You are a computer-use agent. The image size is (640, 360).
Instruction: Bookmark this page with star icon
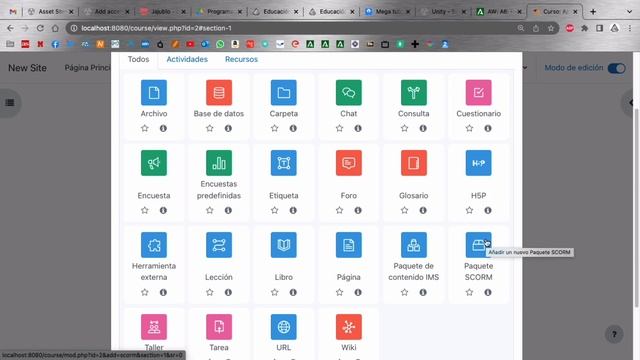pos(551,28)
